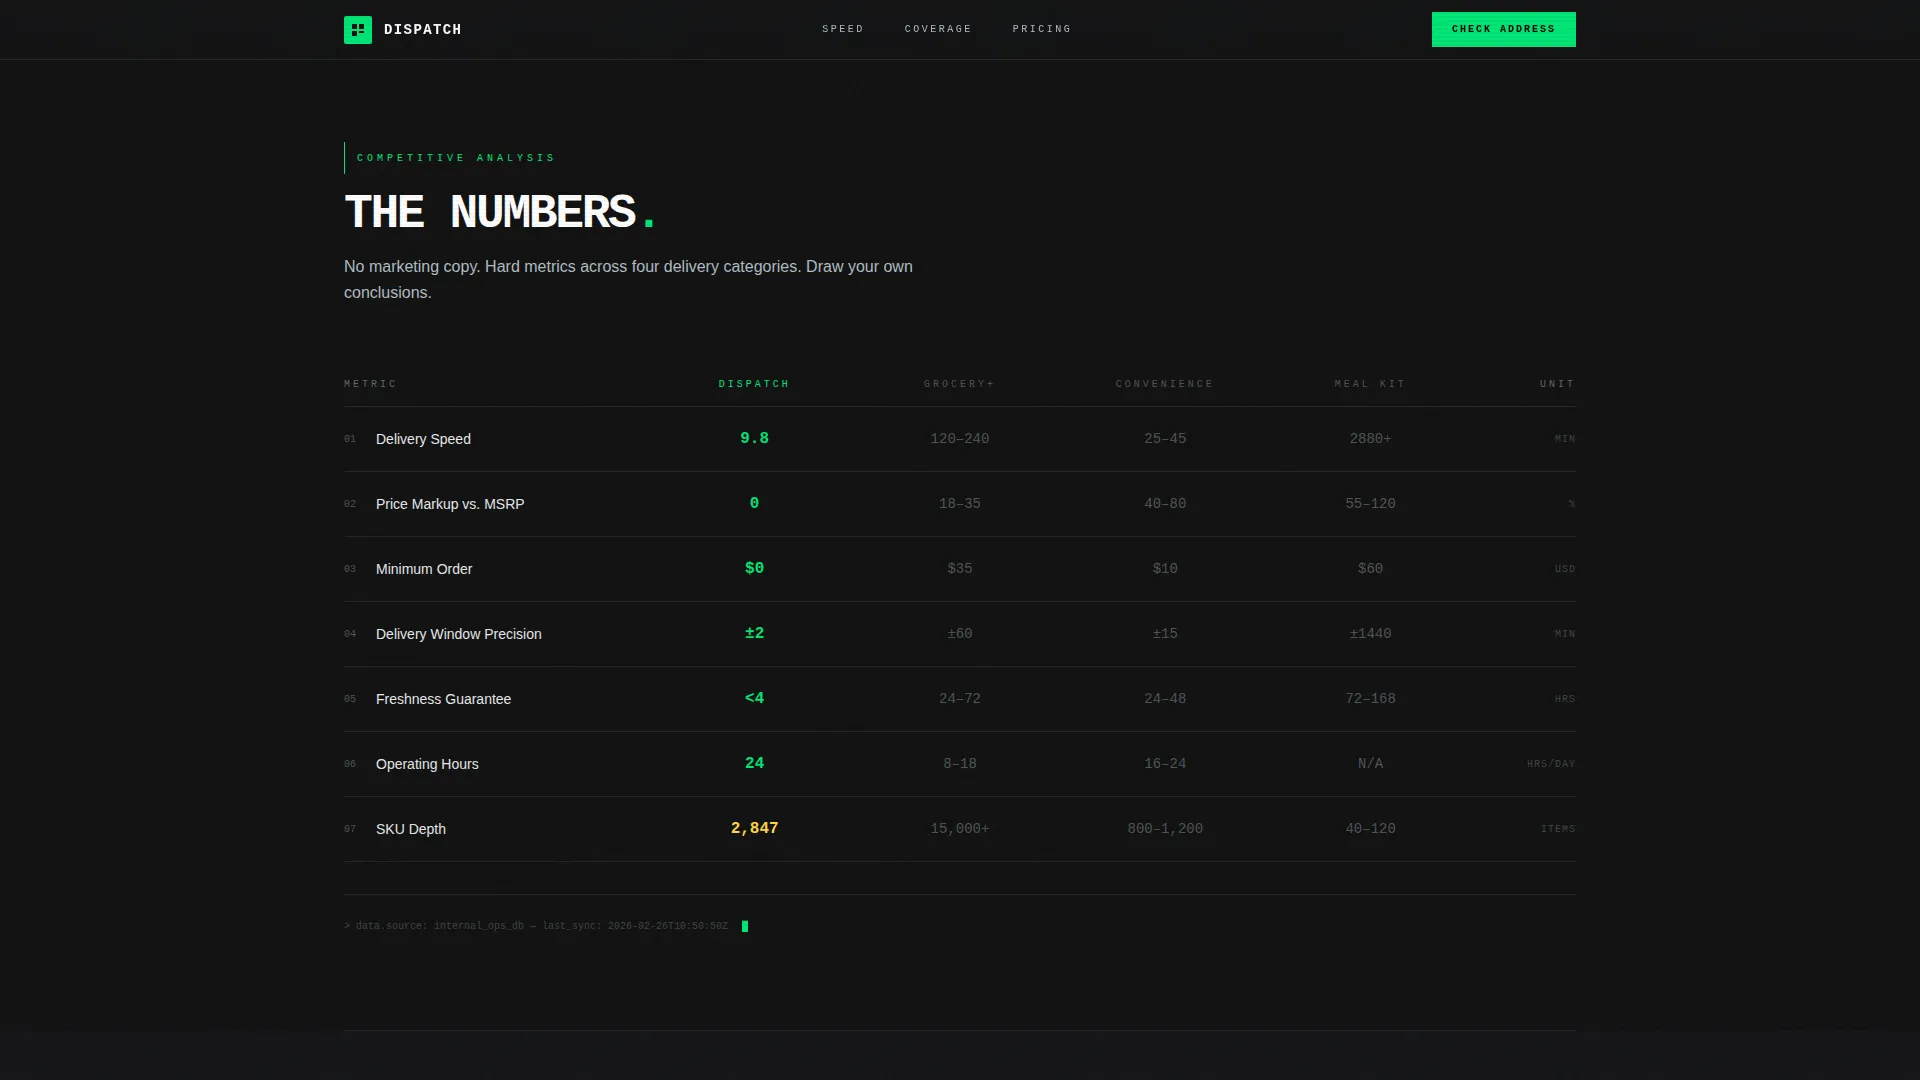Screen dimensions: 1920x1080
Task: Click the Metric column header
Action: [x=370, y=384]
